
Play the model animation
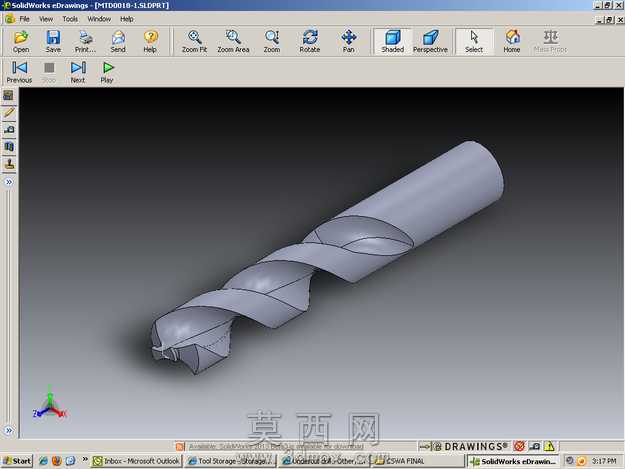[x=107, y=72]
